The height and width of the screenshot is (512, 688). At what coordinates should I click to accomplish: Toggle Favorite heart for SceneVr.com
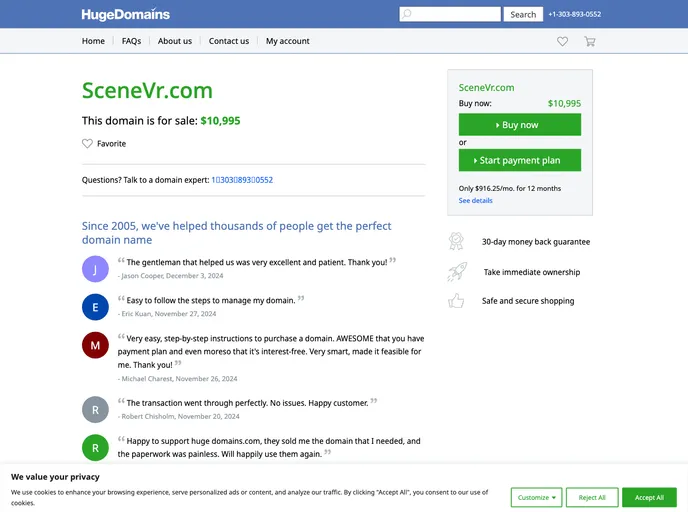88,144
